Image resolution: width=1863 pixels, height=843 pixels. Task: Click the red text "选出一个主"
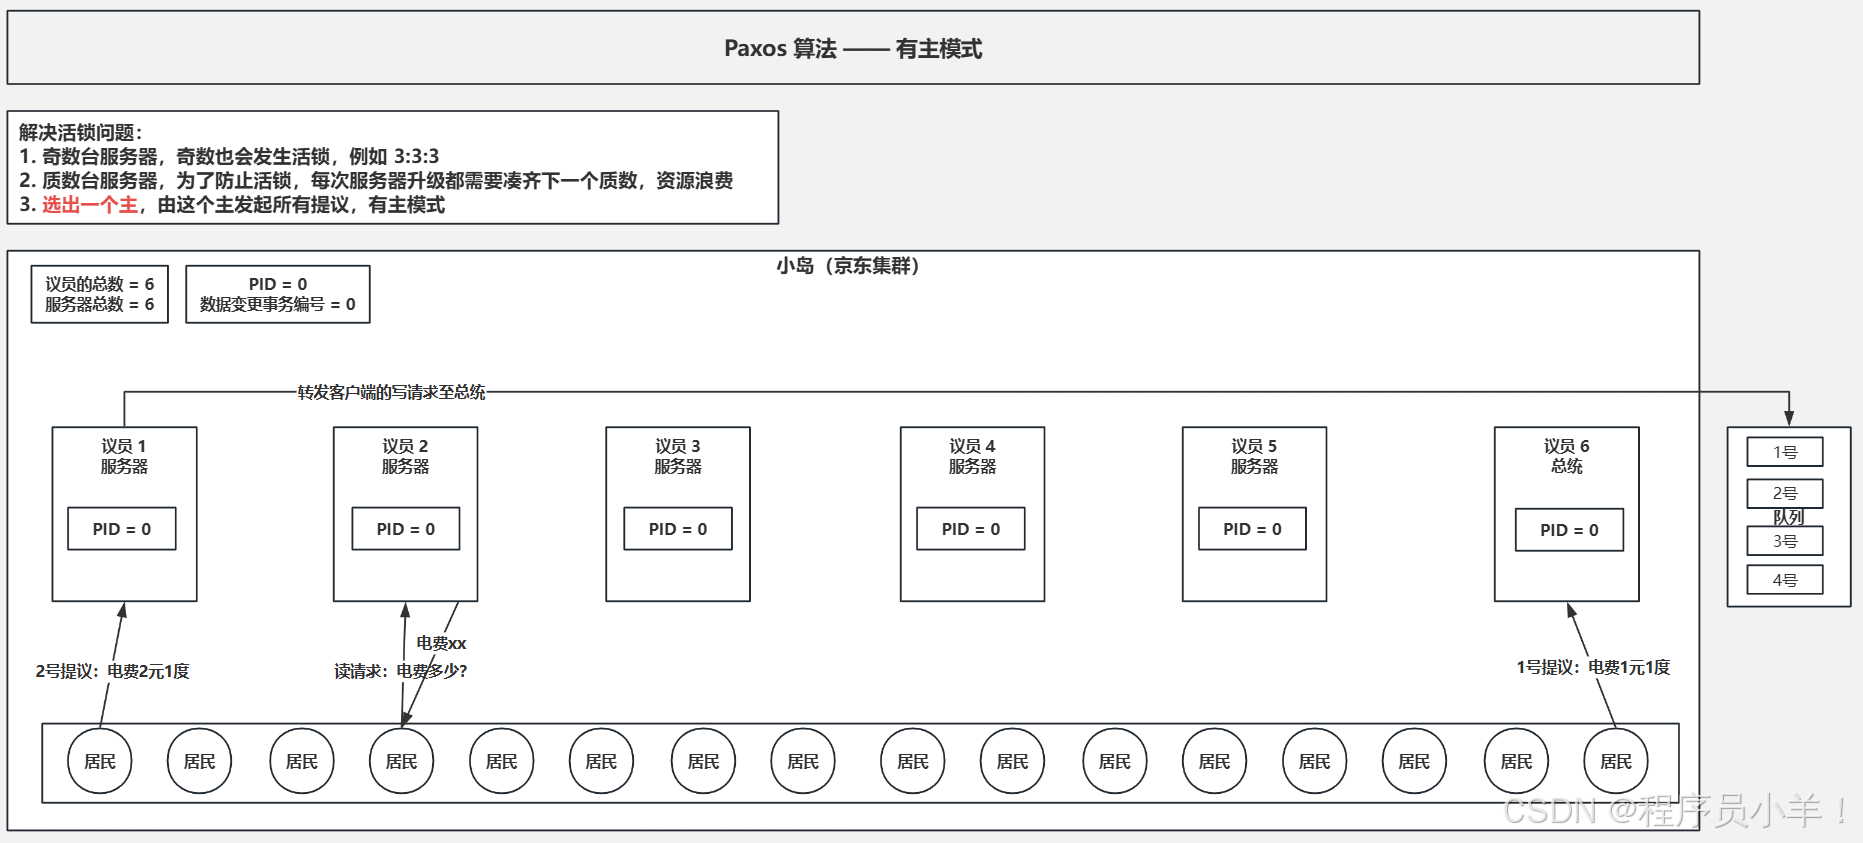click(x=90, y=204)
